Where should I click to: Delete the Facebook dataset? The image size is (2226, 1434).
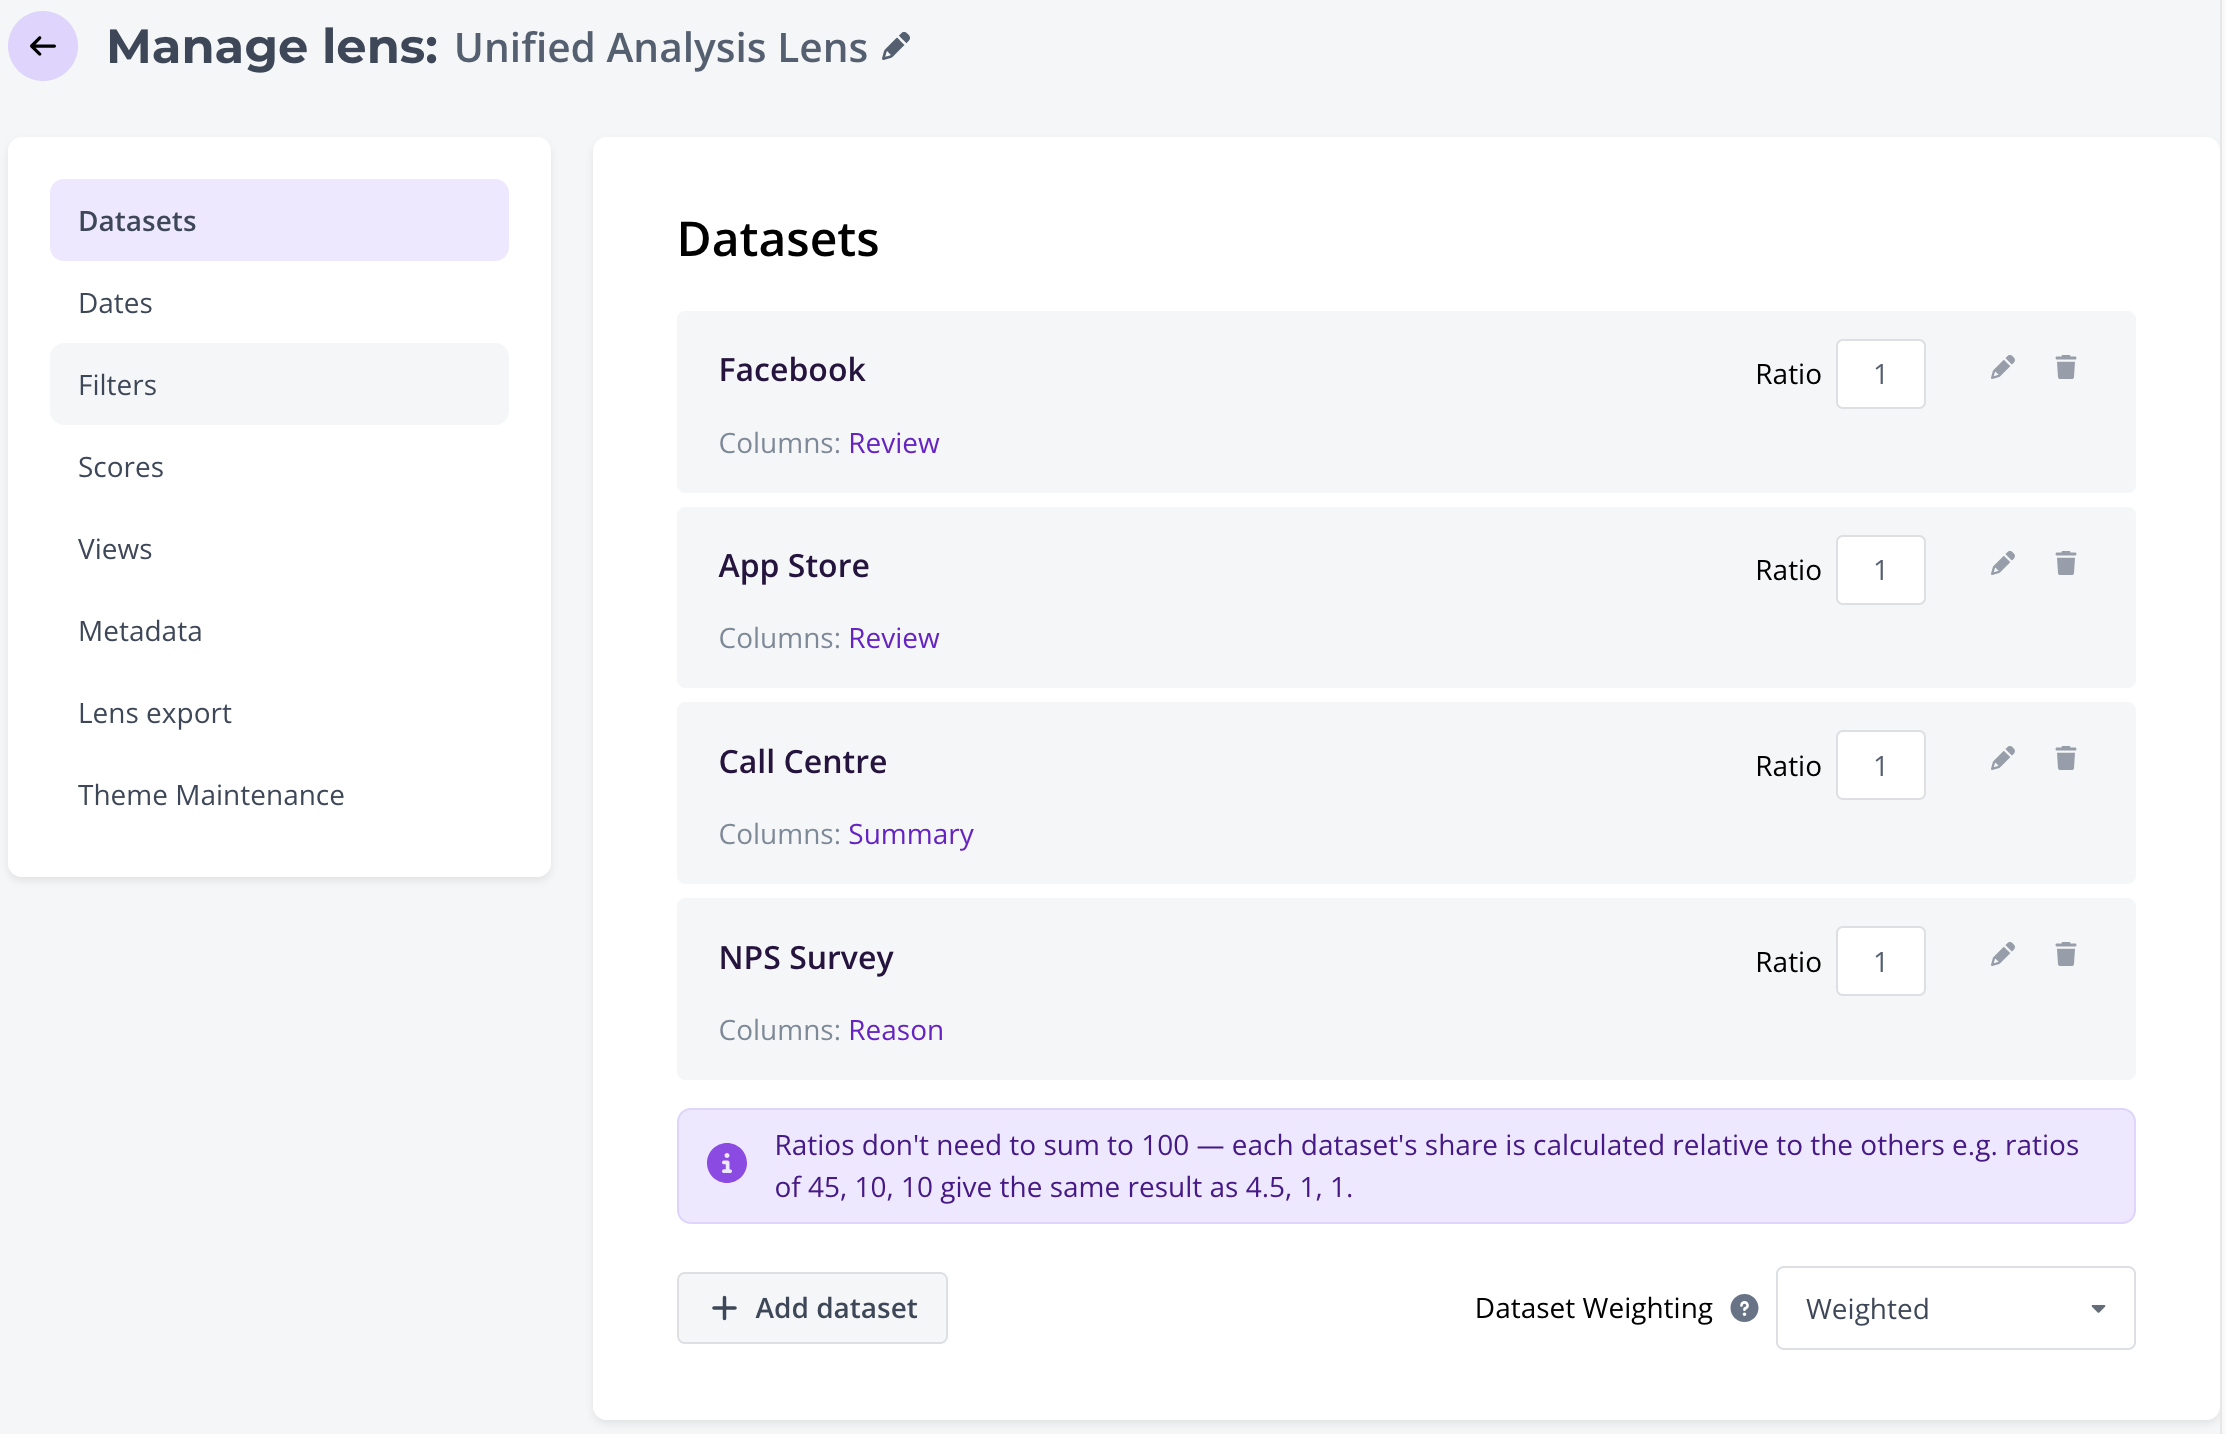[x=2066, y=367]
